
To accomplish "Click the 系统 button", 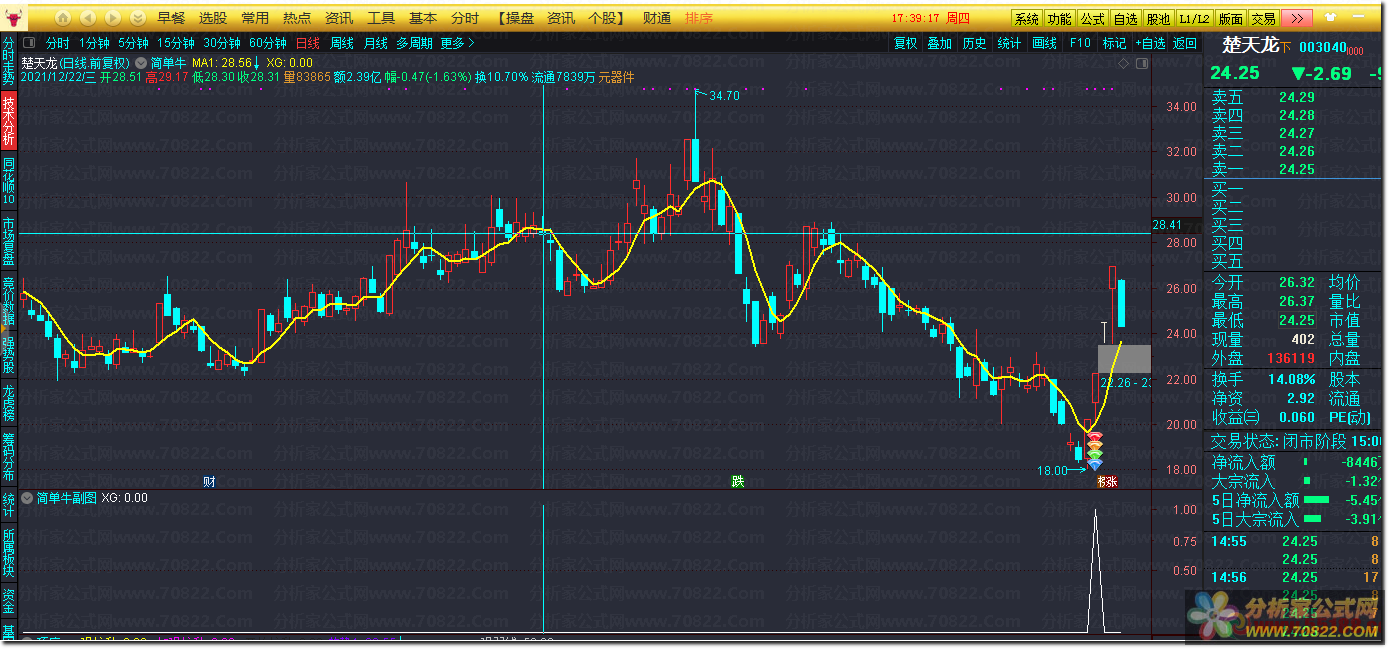I will click(x=1026, y=19).
